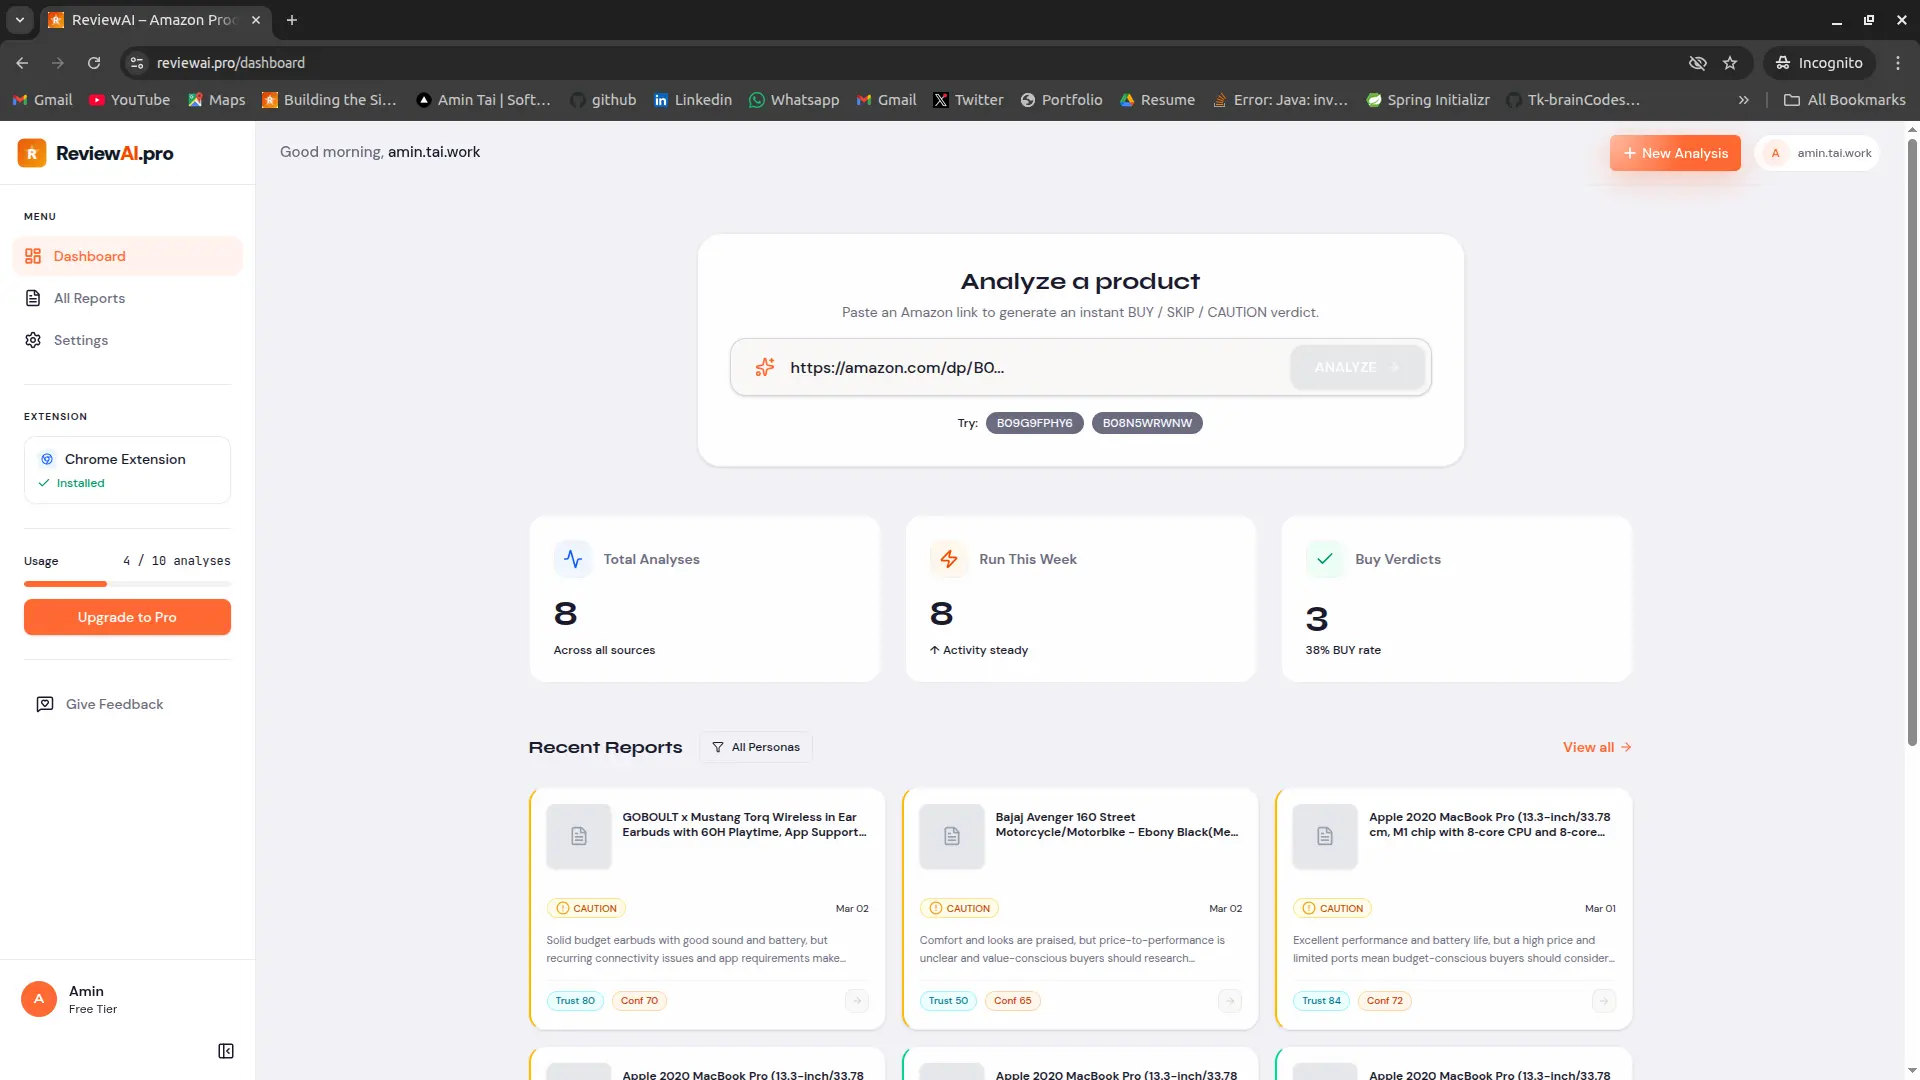Click Trust 50 tag
Viewport: 1920px width, 1080px height.
(x=948, y=1001)
